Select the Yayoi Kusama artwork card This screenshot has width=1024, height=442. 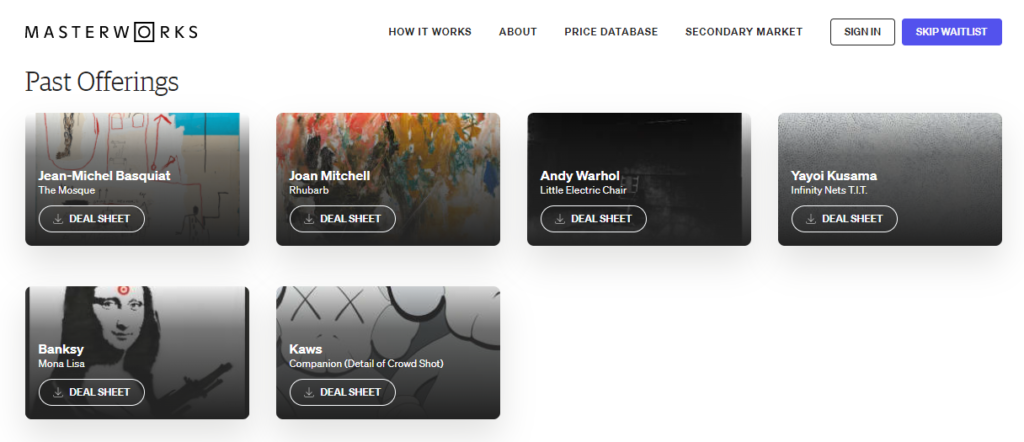point(889,179)
